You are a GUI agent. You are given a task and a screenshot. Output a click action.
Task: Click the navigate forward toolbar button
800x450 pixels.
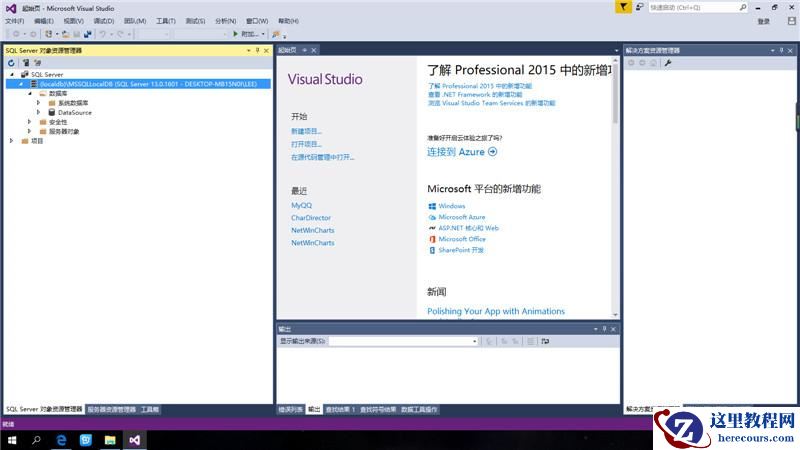tap(33, 34)
